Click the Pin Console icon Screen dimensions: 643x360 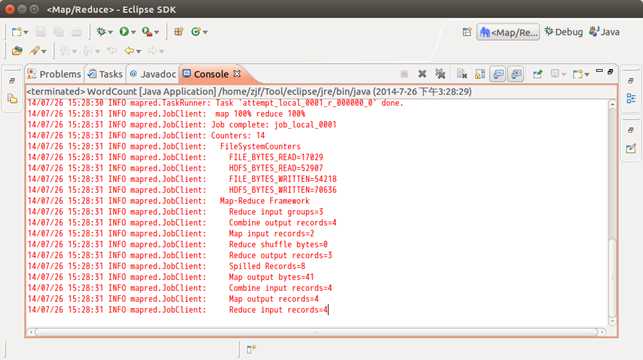(537, 74)
